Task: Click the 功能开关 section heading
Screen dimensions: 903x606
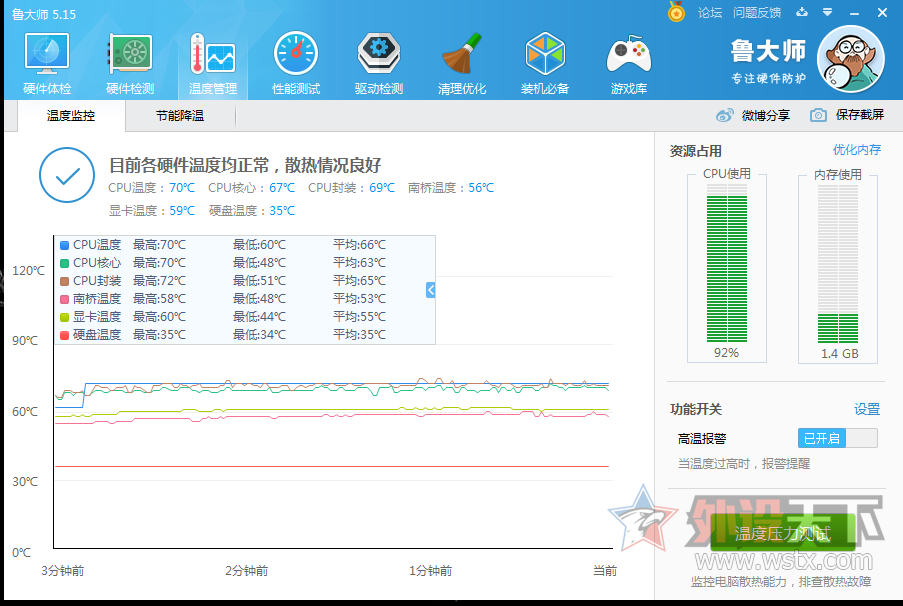Action: pos(696,410)
